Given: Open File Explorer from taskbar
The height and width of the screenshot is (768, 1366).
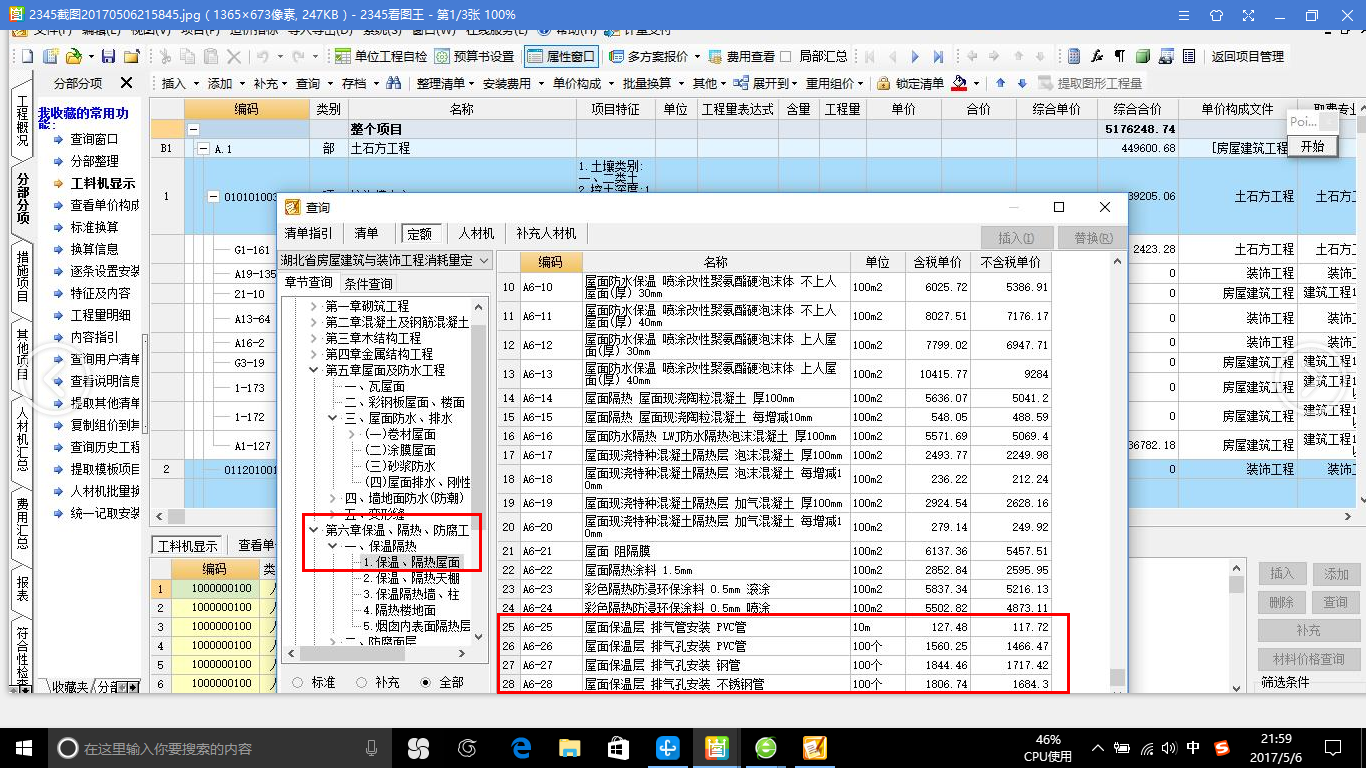Looking at the screenshot, I should (569, 747).
